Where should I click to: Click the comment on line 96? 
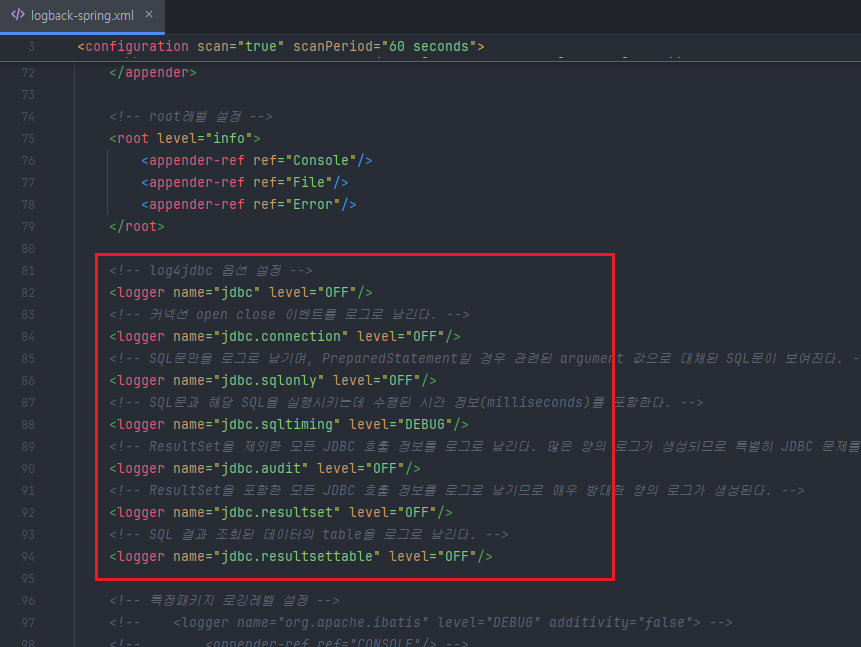pos(224,600)
